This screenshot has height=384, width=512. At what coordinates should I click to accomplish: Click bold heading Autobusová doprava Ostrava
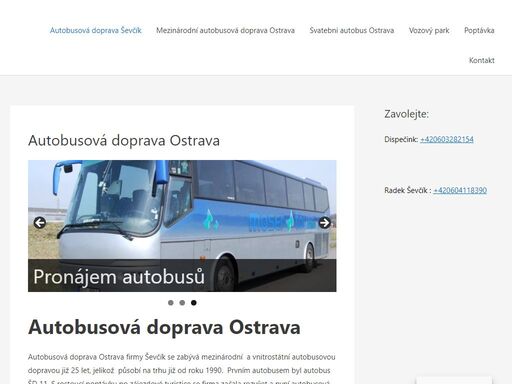click(164, 327)
